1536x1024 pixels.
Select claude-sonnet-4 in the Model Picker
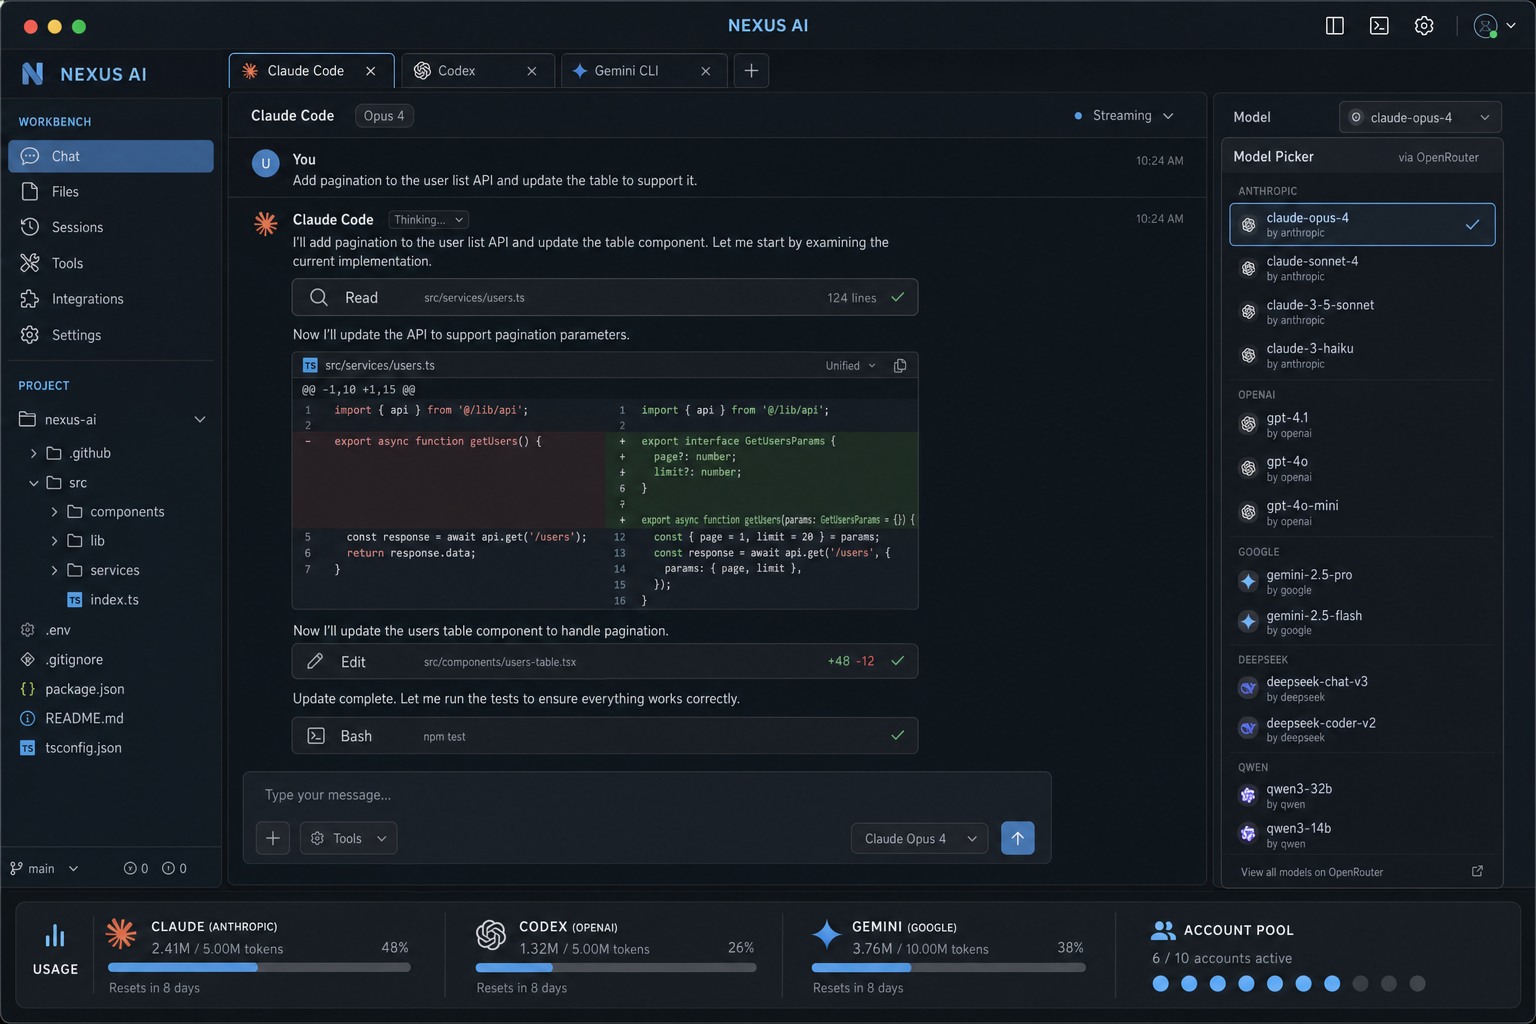[1362, 268]
